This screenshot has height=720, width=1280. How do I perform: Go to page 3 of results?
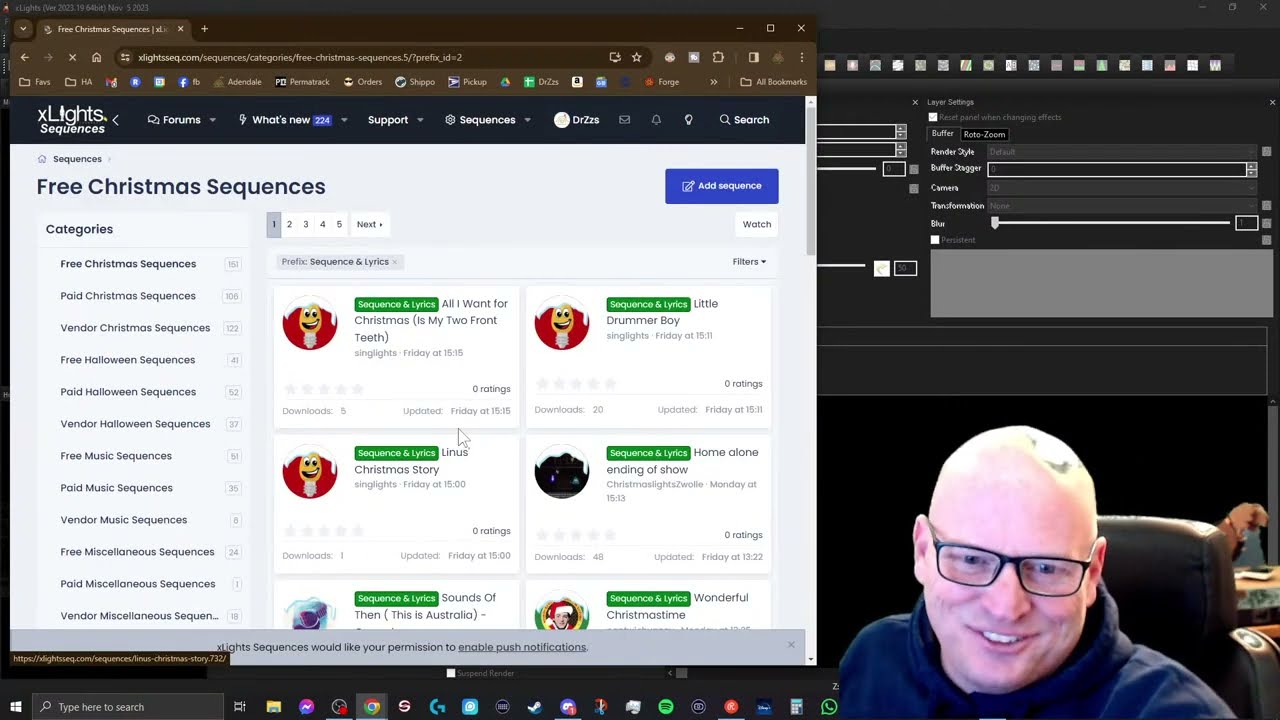[306, 224]
